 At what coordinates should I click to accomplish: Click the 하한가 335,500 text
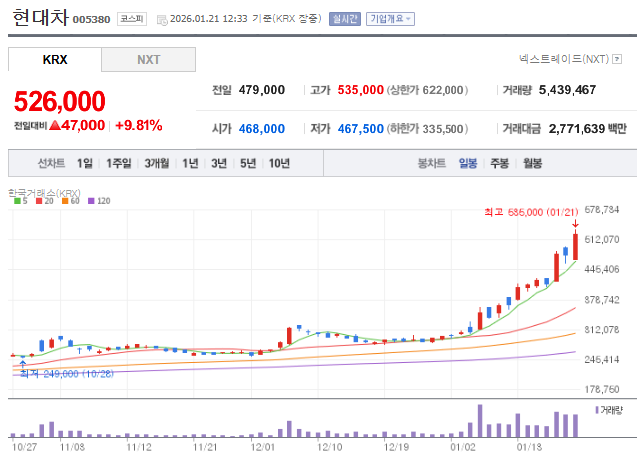pos(427,129)
